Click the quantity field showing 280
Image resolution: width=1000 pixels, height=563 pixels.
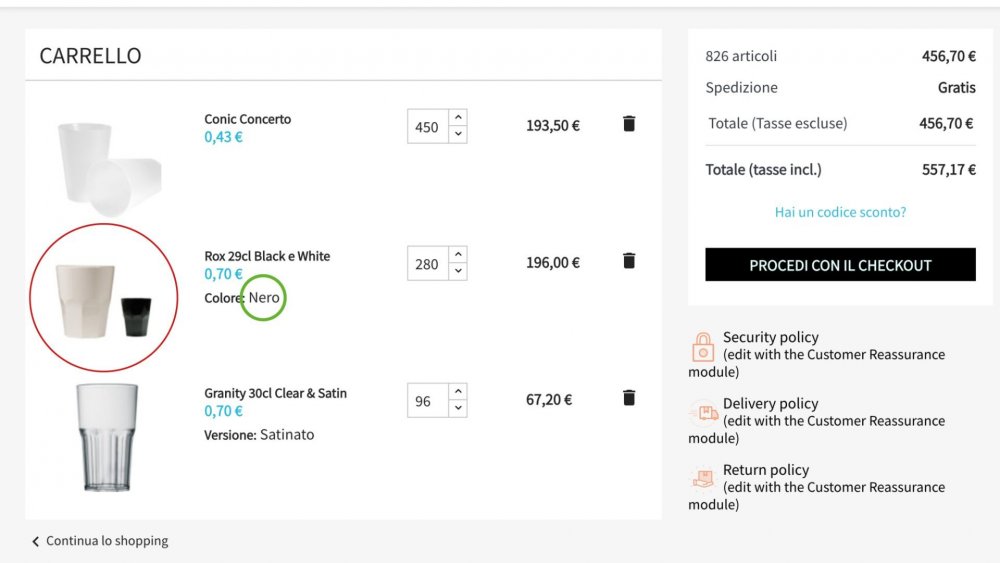pos(427,264)
